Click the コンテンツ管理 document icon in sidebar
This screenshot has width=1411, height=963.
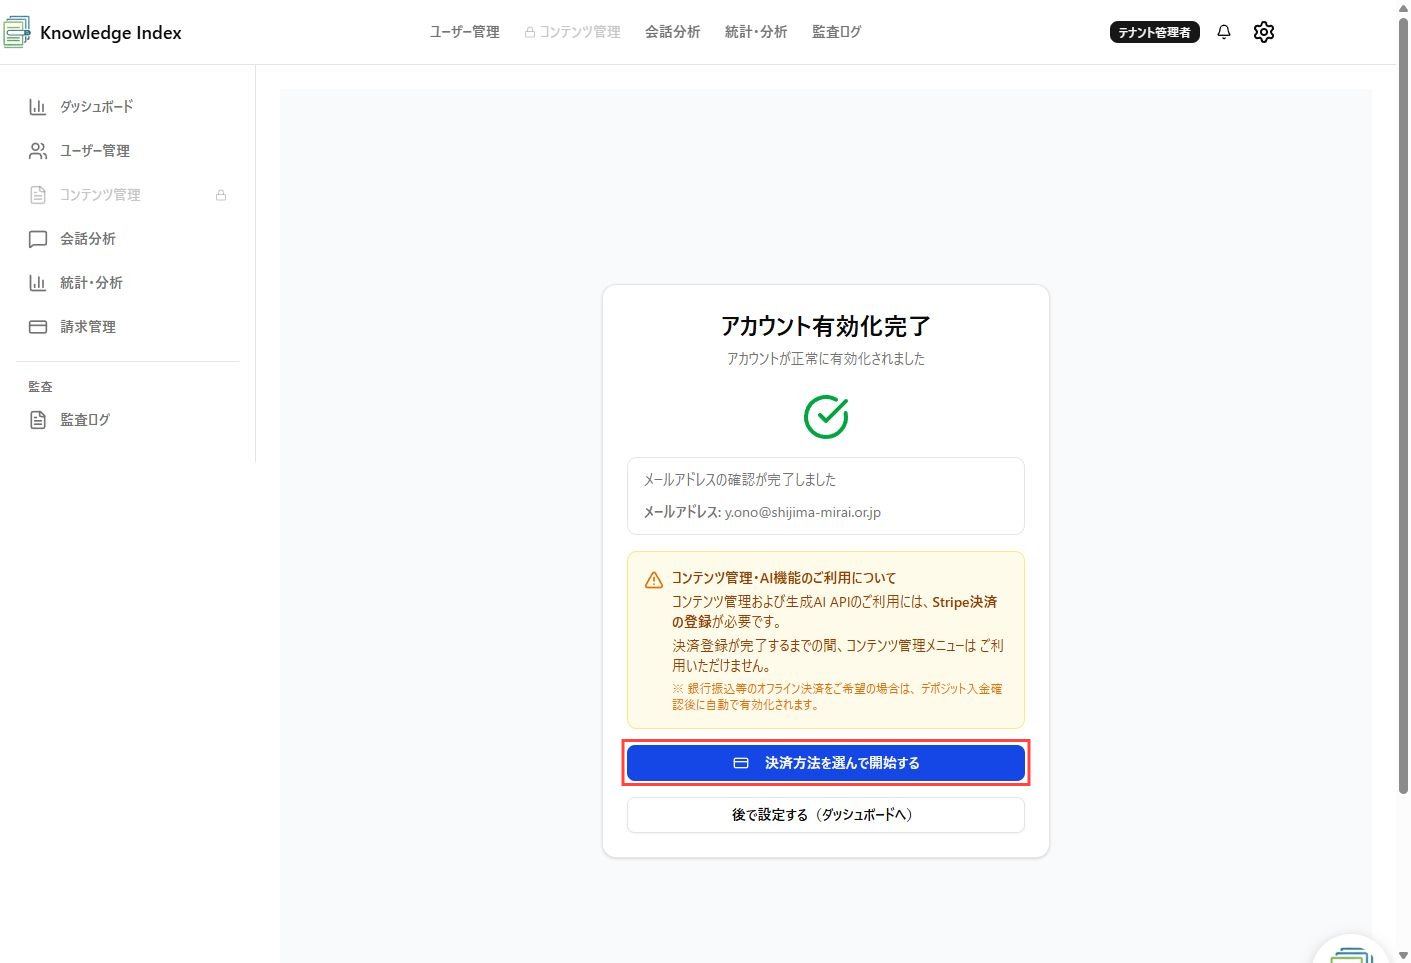(x=38, y=195)
